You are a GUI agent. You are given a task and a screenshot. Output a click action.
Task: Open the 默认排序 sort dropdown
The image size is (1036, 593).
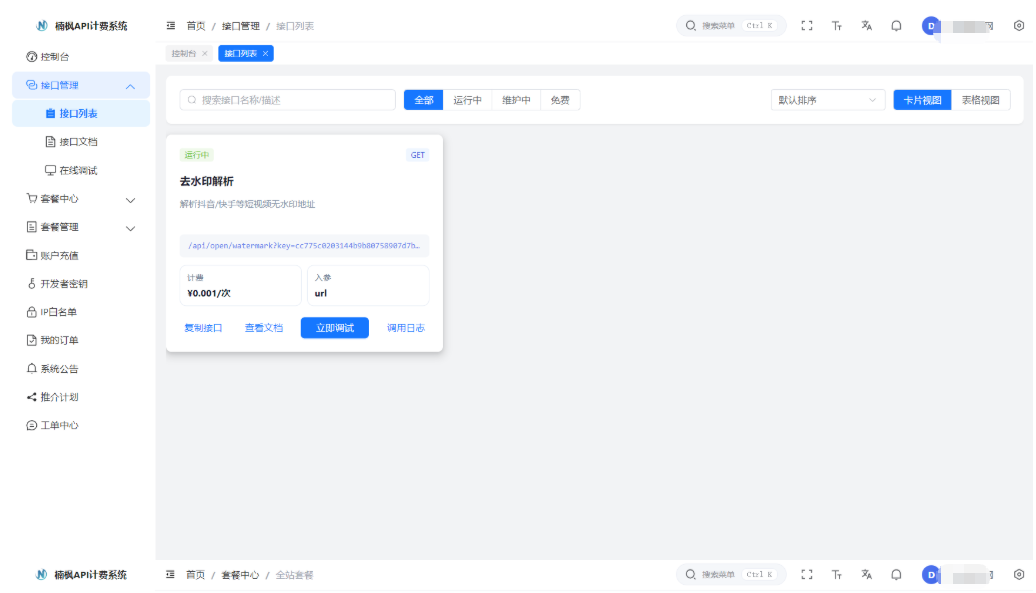click(828, 100)
